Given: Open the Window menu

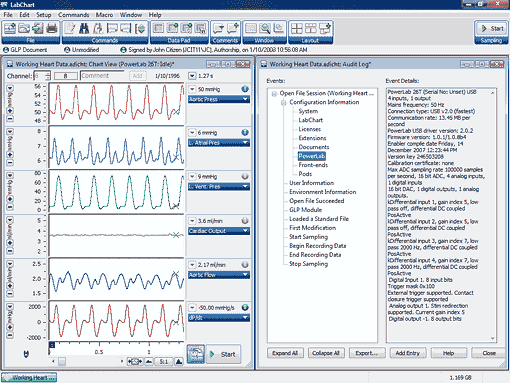Looking at the screenshot, I should (x=131, y=15).
